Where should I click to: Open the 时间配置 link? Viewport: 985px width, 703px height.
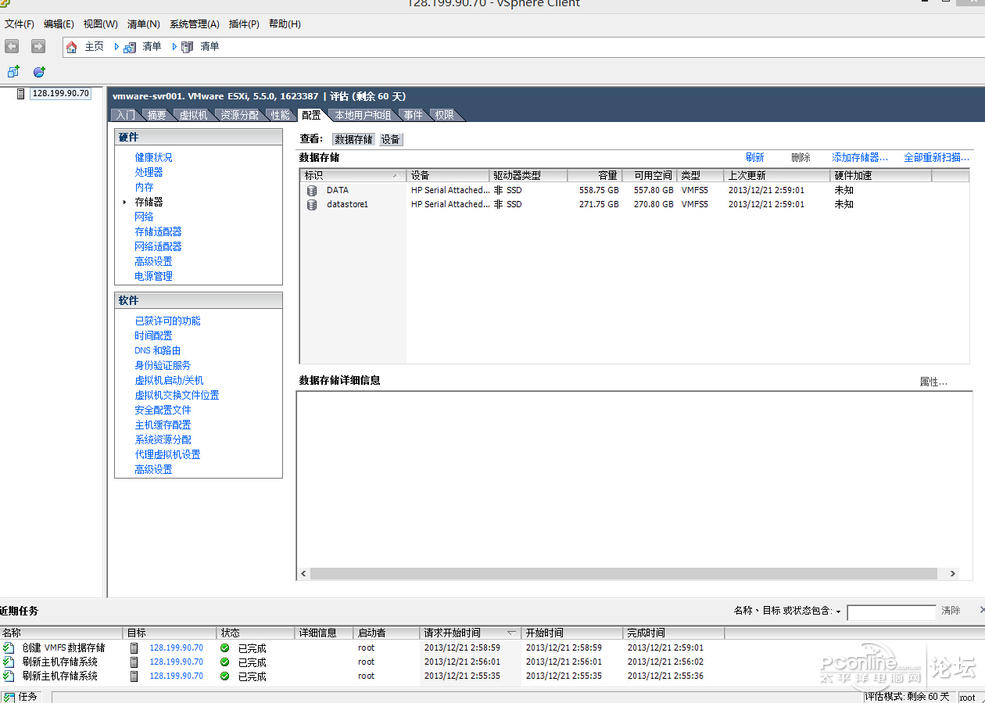pos(153,336)
